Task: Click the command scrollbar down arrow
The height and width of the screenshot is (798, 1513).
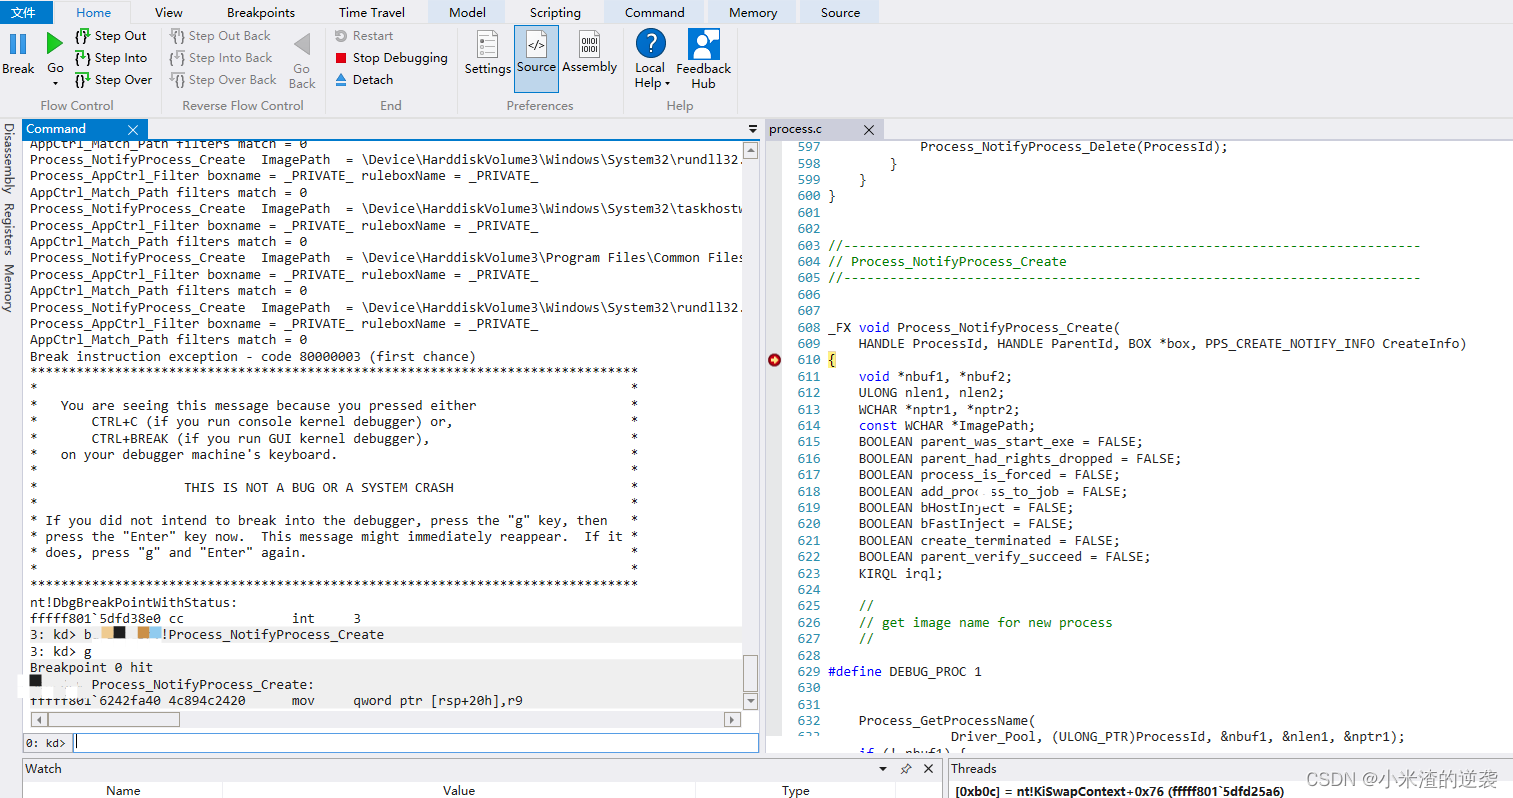Action: click(x=751, y=701)
